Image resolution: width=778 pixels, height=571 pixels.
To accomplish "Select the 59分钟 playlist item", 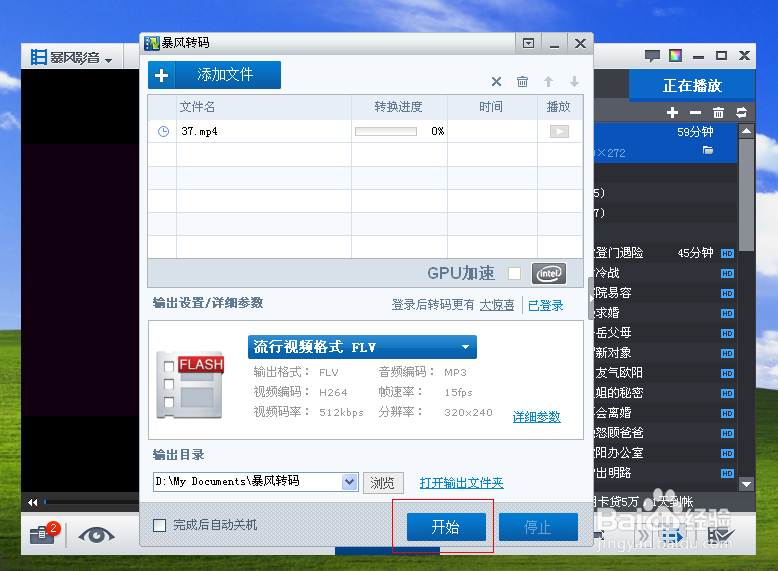I will (665, 142).
